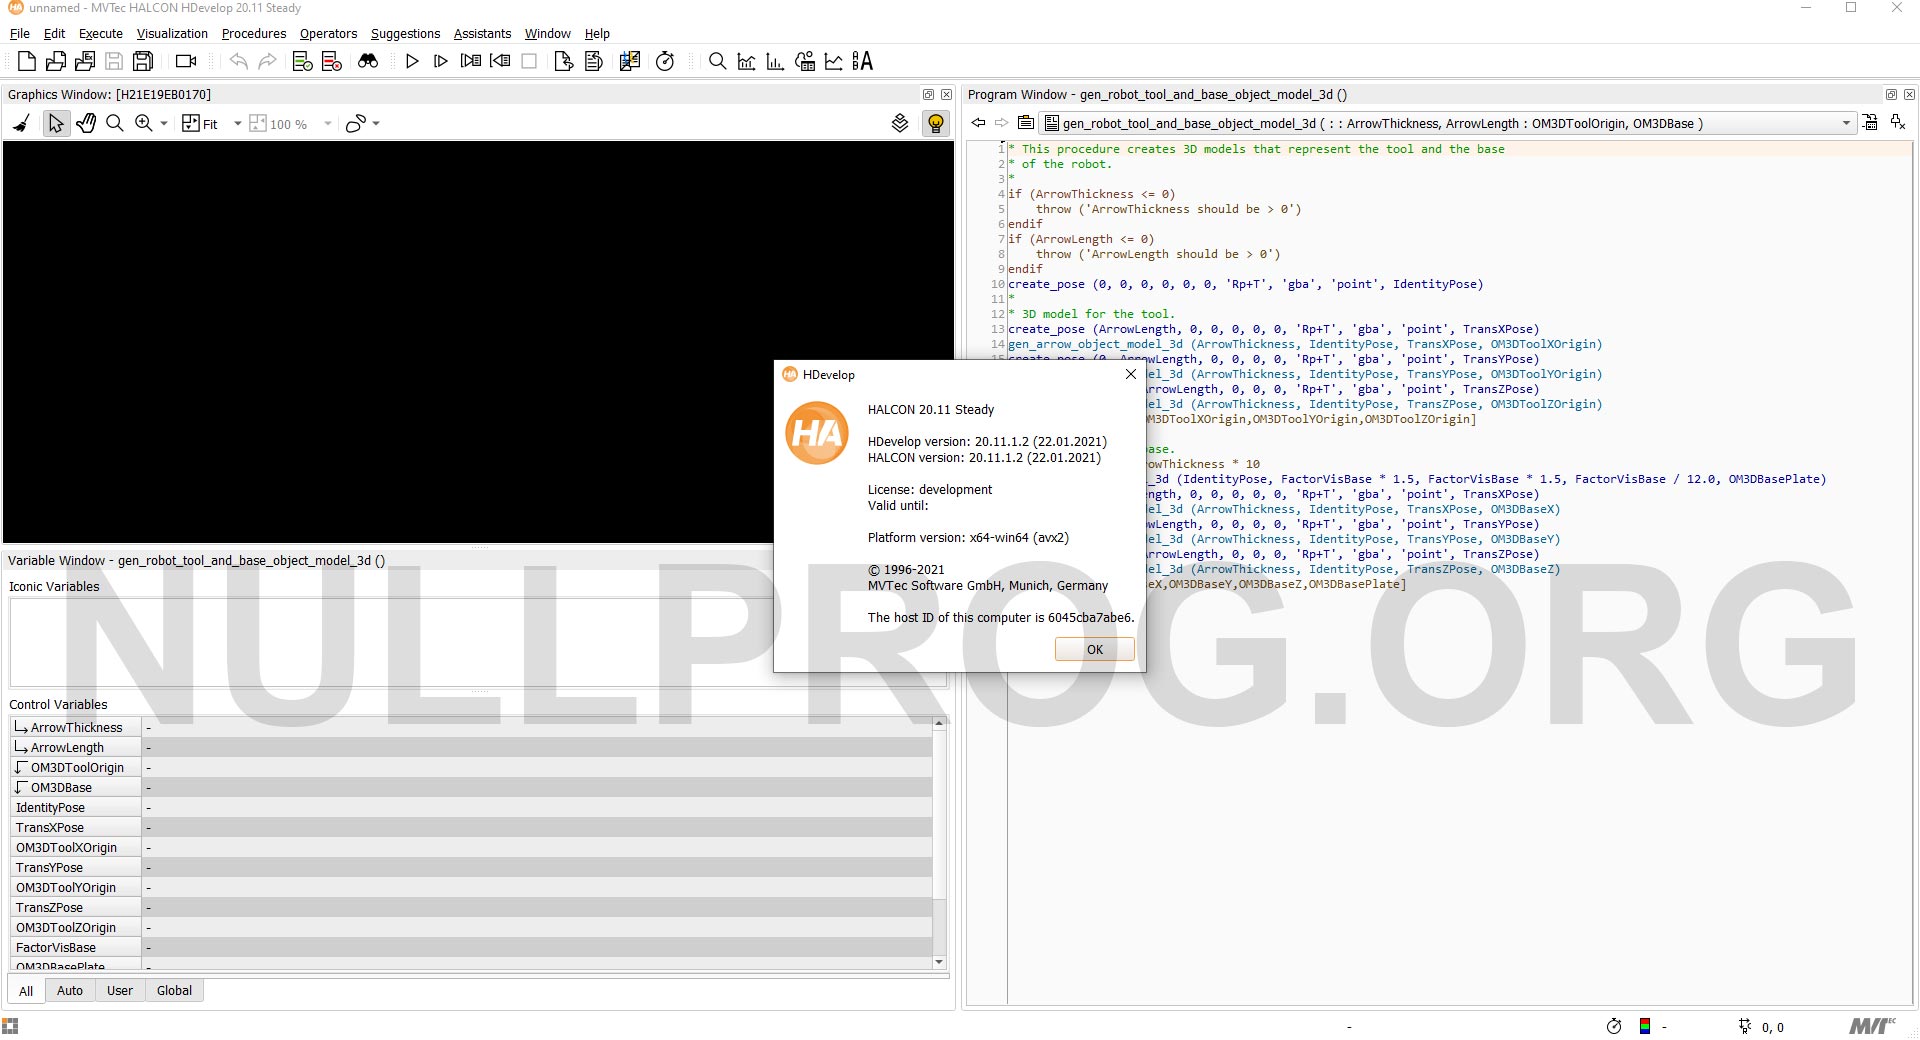This screenshot has height=1040, width=1920.
Task: Select the hand pan tool
Action: click(x=86, y=124)
